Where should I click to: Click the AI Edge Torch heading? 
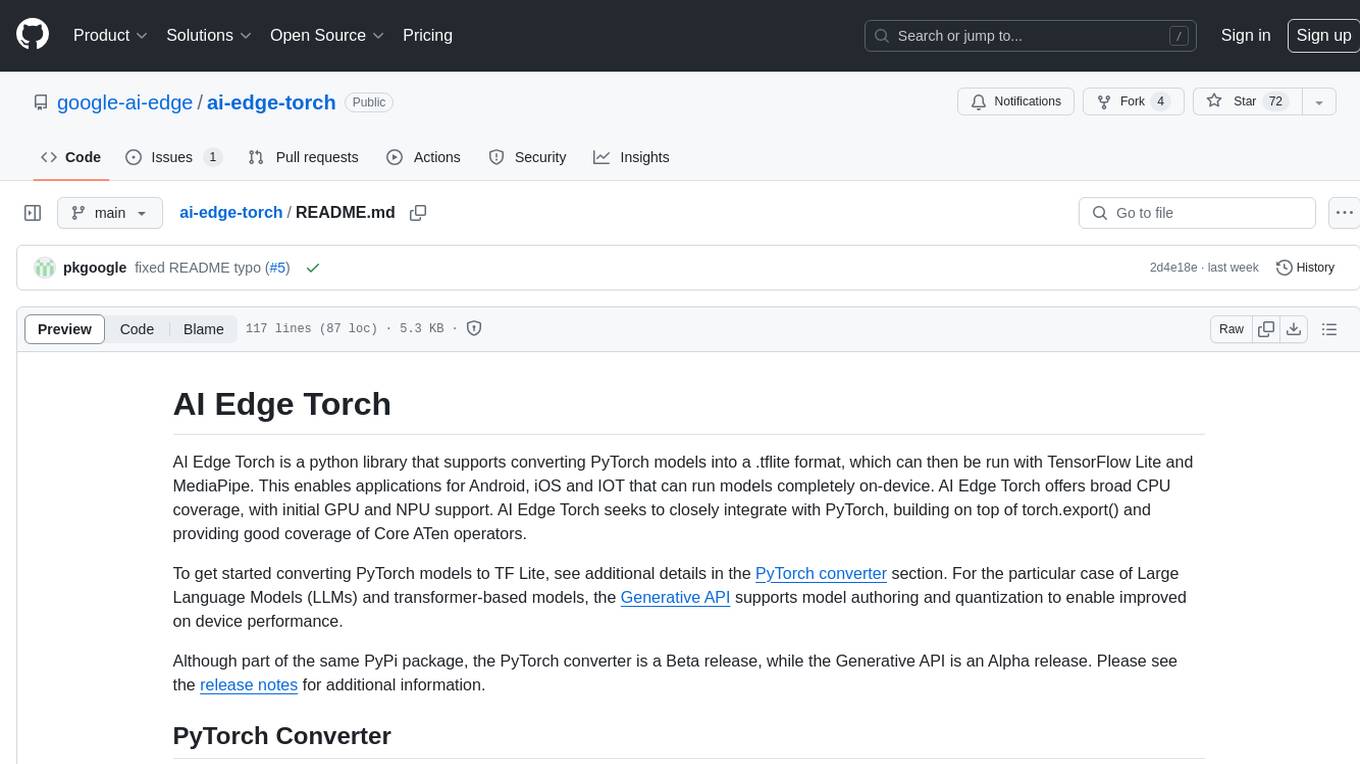(282, 404)
